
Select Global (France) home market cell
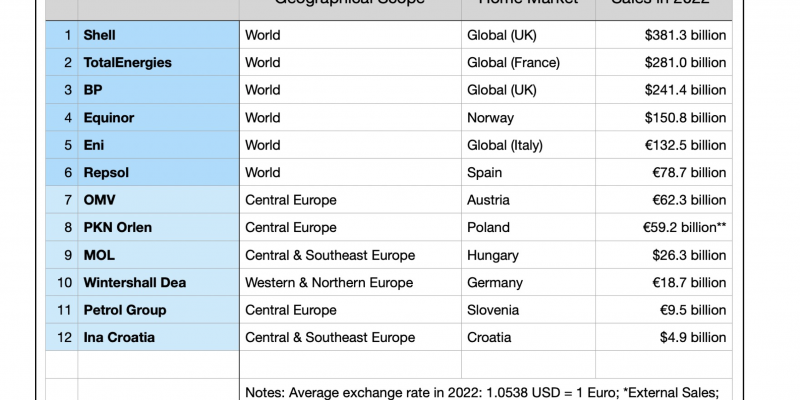[x=528, y=62]
